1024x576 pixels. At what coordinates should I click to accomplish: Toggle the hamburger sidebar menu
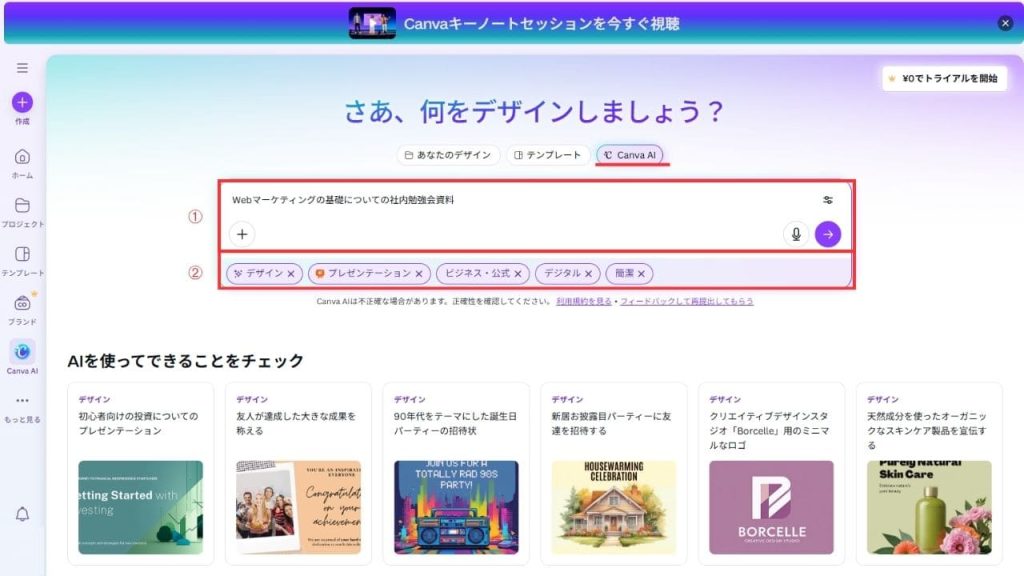click(22, 68)
